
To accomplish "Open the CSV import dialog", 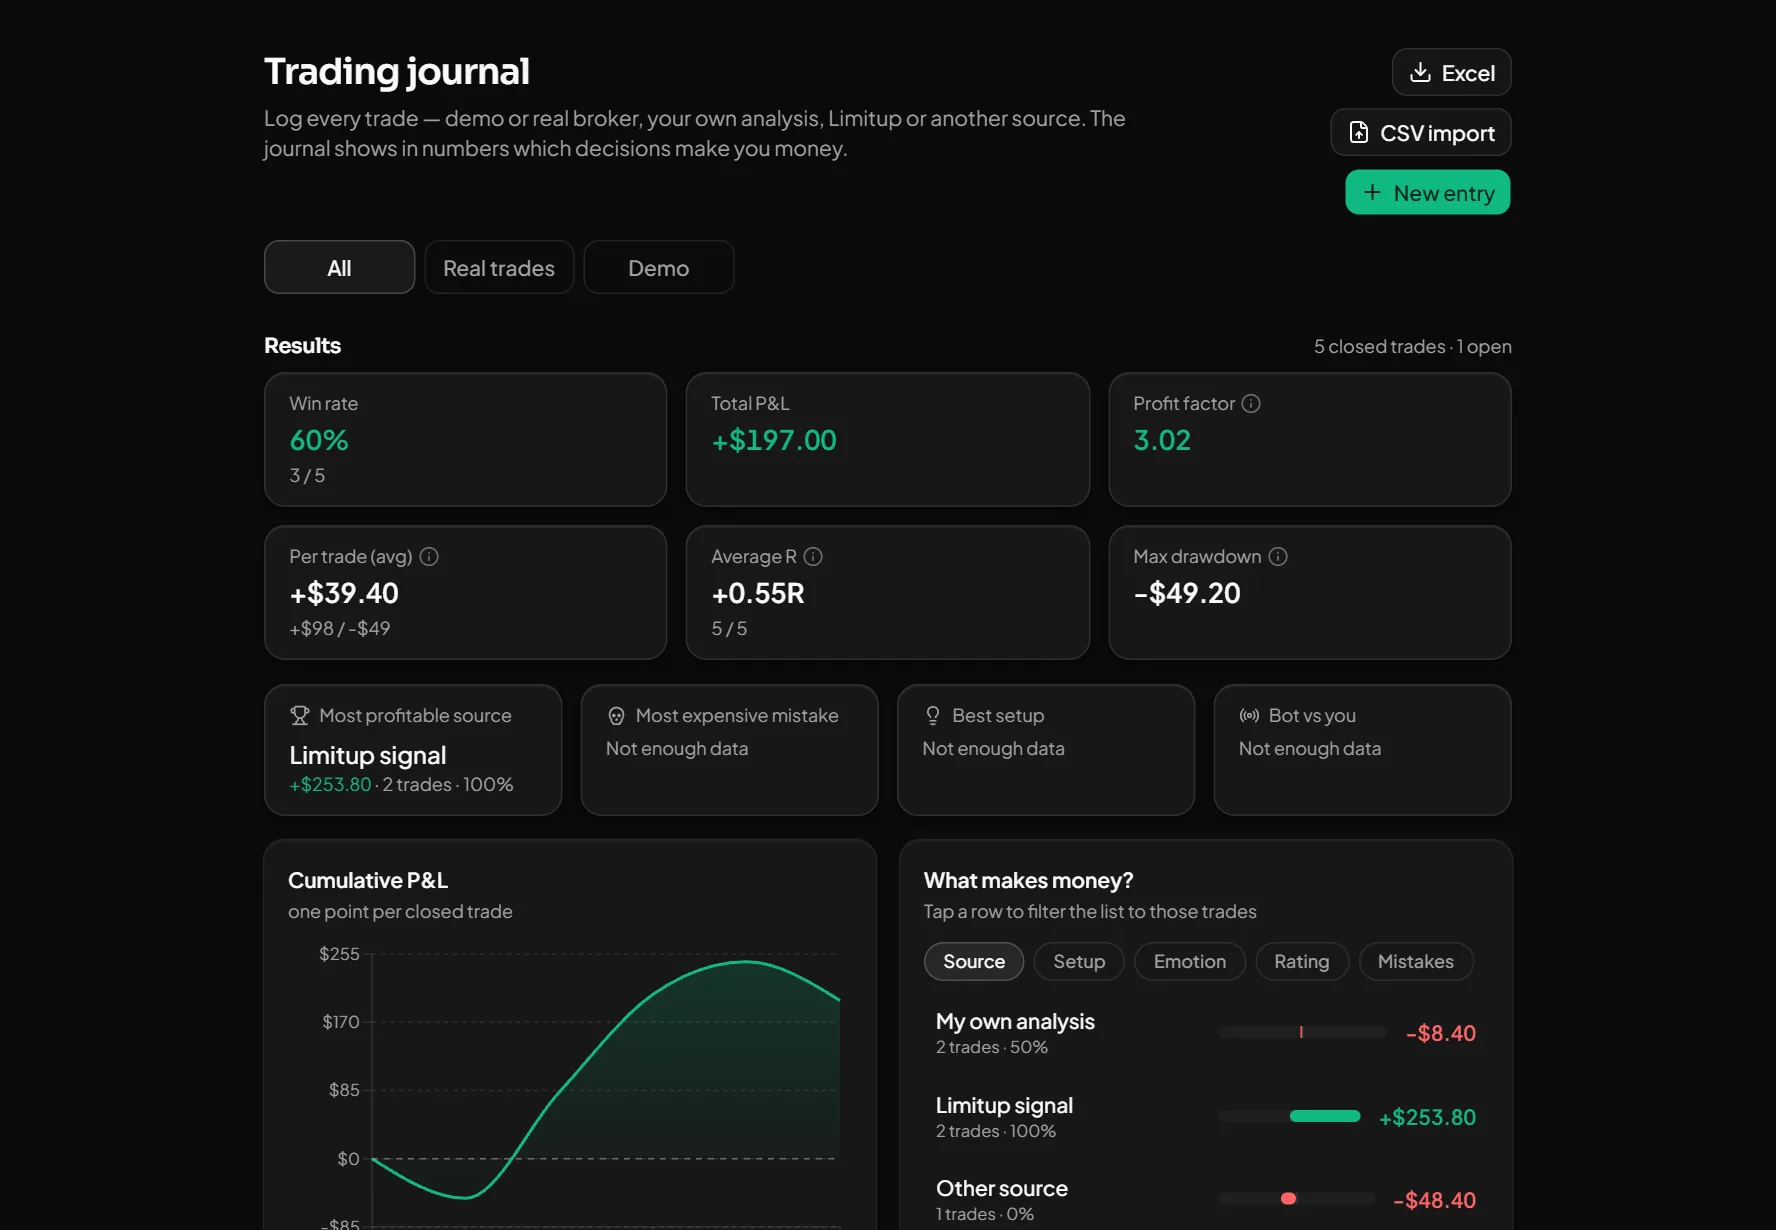I will (1420, 132).
